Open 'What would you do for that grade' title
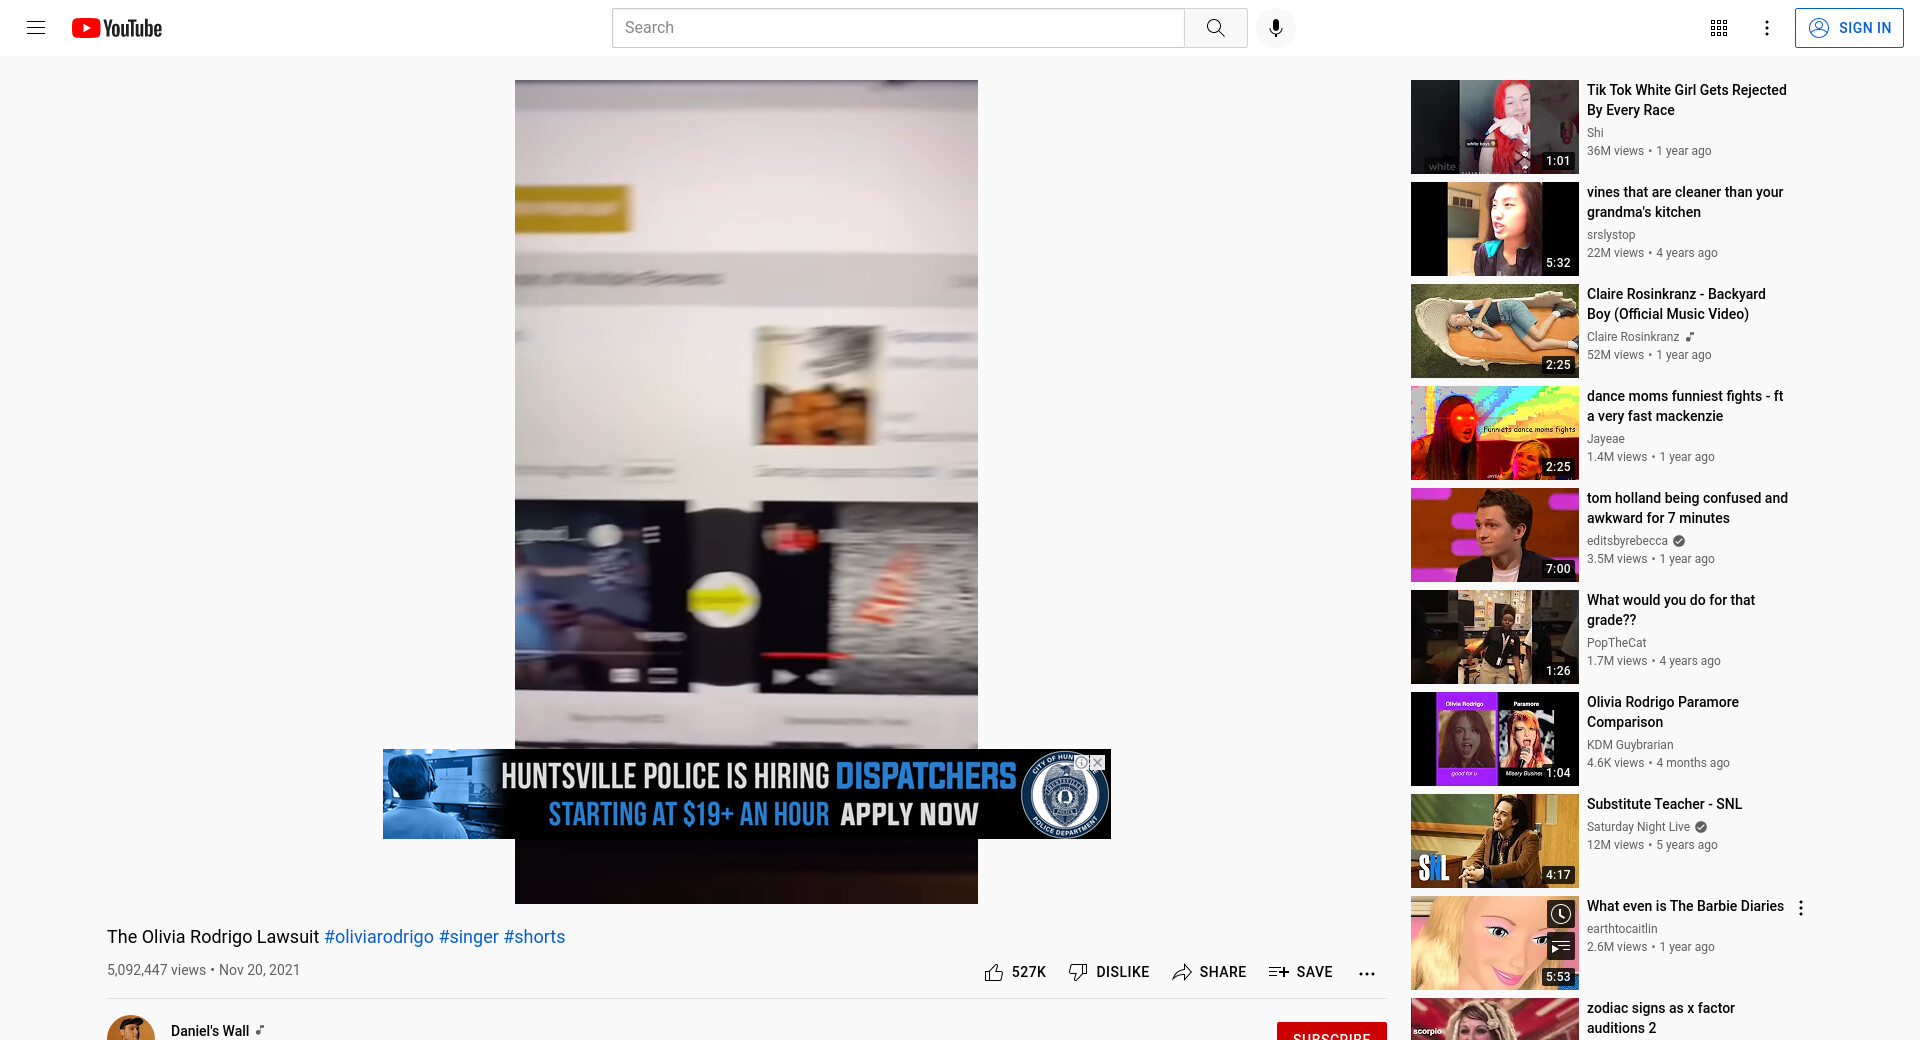Viewport: 1920px width, 1040px height. 1671,610
